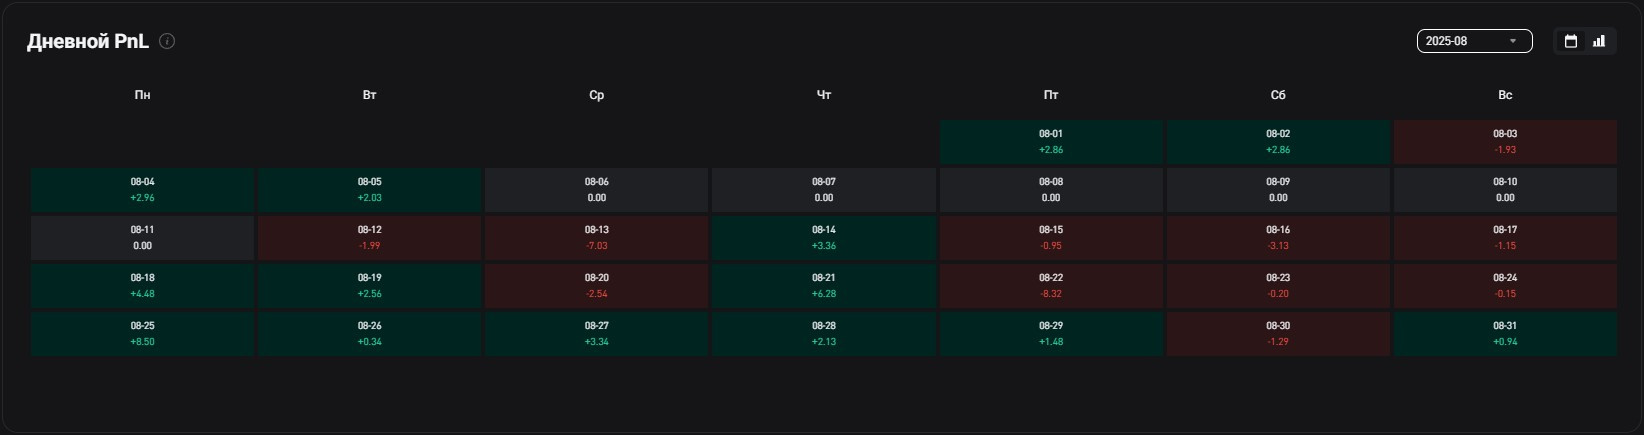This screenshot has width=1644, height=435.
Task: Select the 08-20 cell showing -2.54
Action: pos(596,286)
